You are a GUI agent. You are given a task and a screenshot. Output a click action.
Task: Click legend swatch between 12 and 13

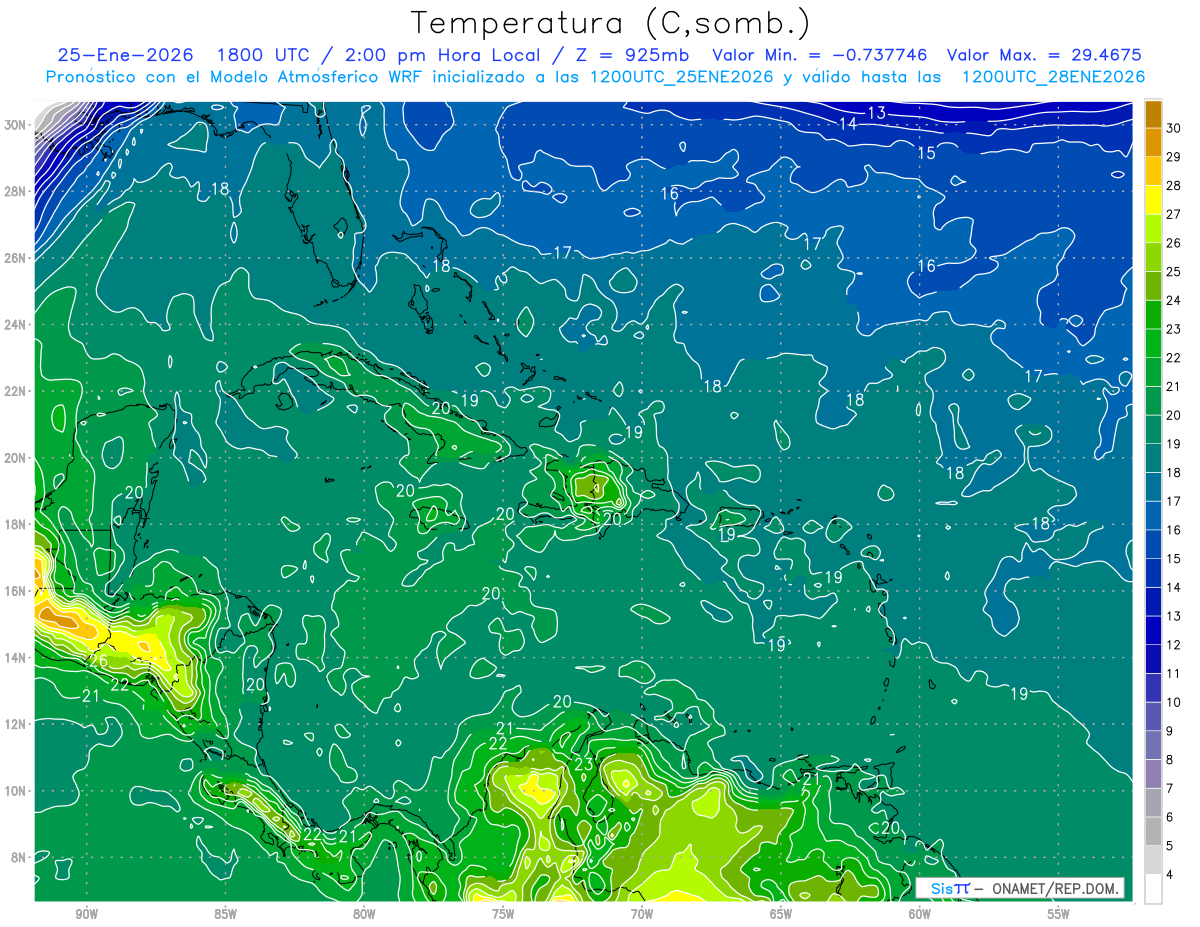point(1153,631)
